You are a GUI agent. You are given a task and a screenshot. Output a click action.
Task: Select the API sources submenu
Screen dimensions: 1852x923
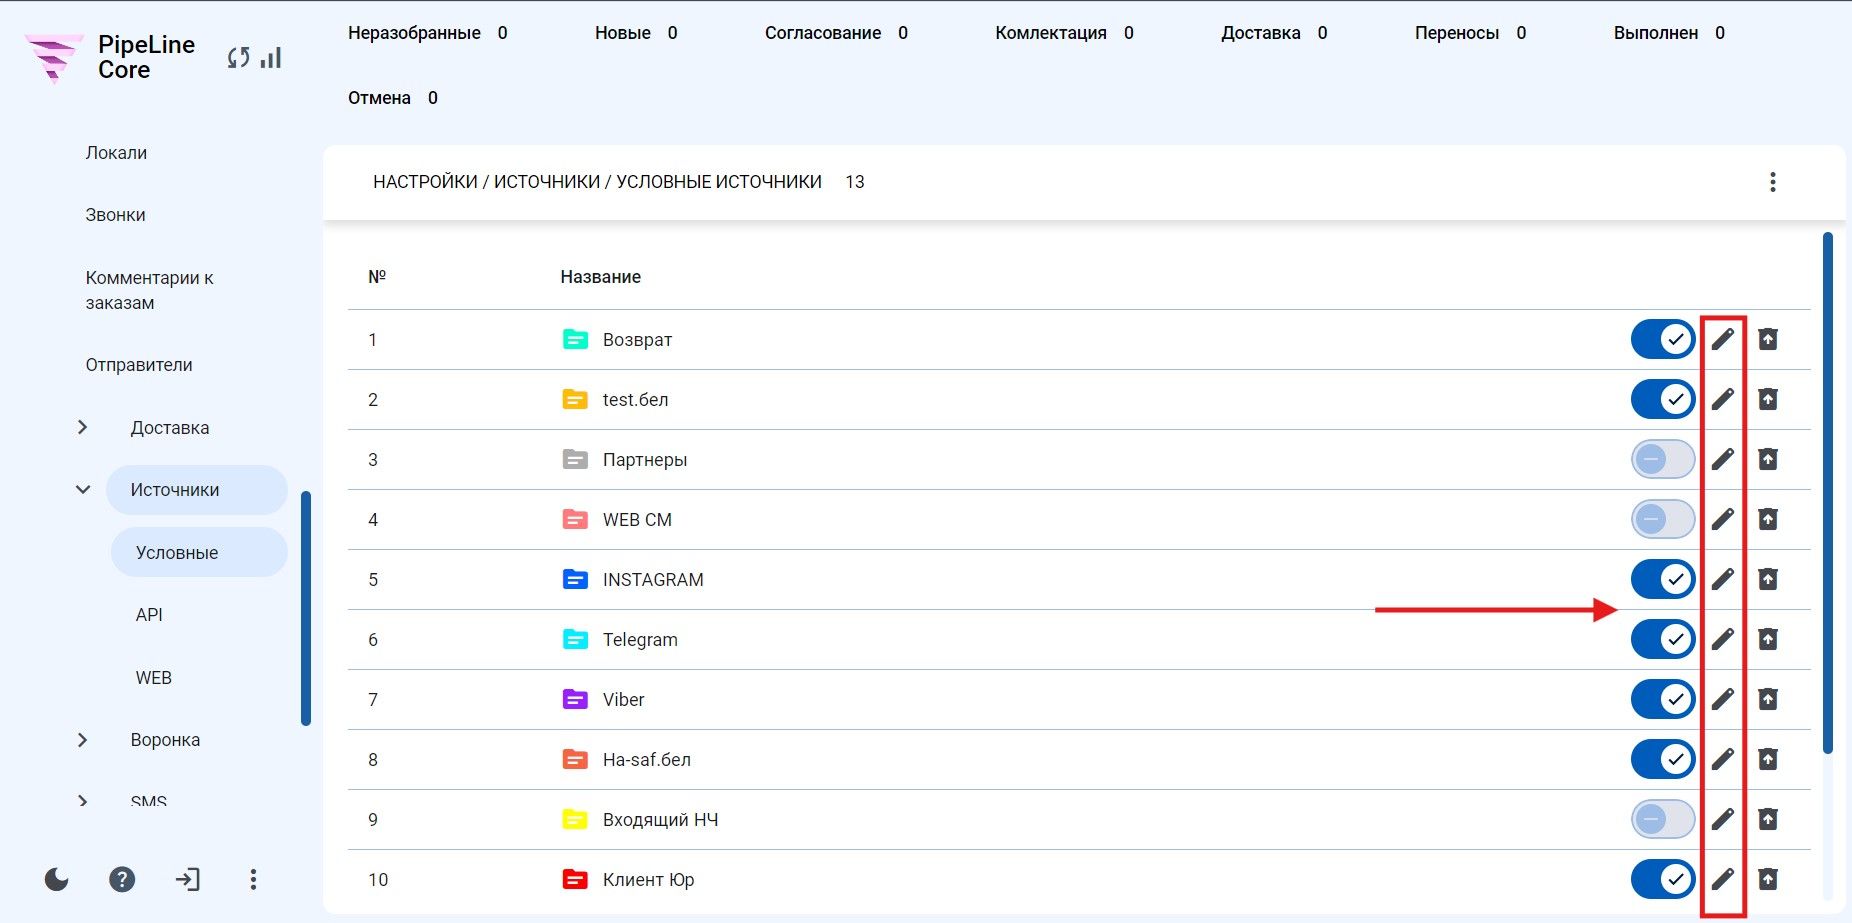tap(149, 615)
